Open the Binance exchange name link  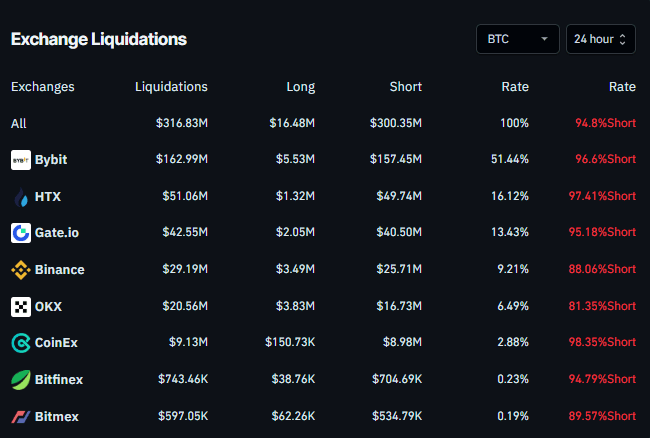pyautogui.click(x=59, y=270)
